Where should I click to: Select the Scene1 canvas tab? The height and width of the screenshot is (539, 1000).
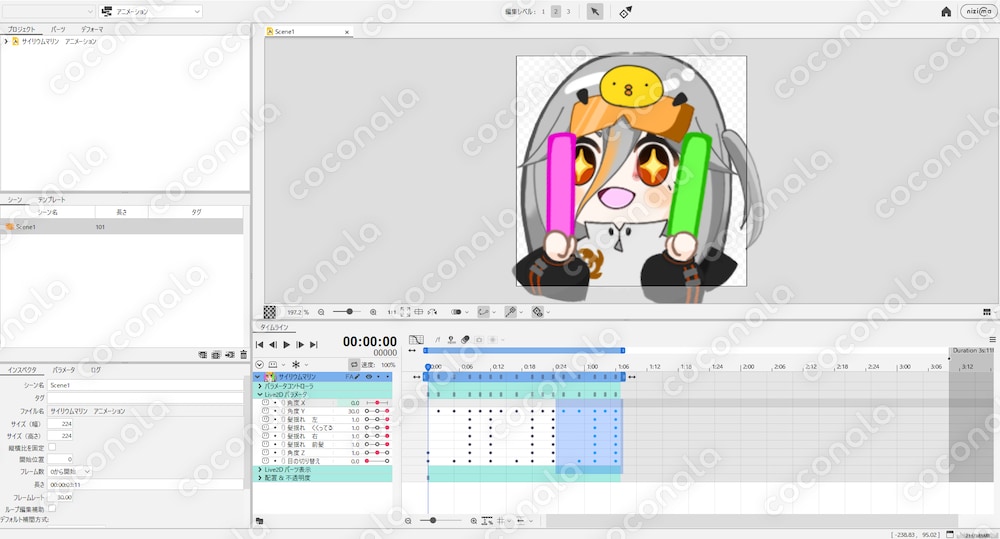tap(307, 31)
